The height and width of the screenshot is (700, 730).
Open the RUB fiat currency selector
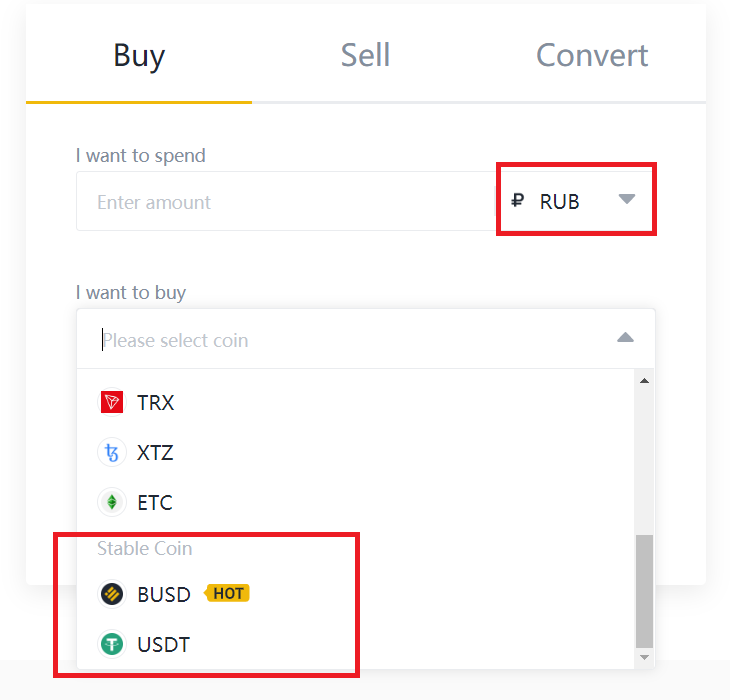click(x=575, y=201)
